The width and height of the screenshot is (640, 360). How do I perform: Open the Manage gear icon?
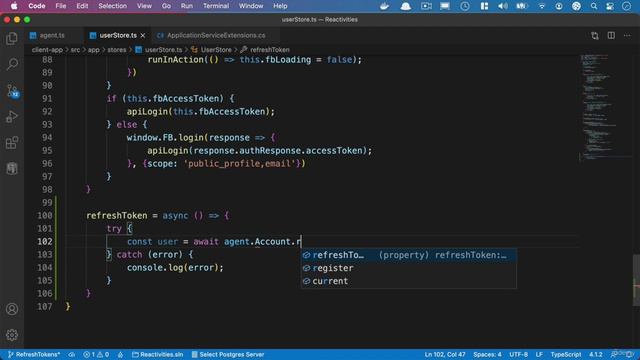(12, 335)
